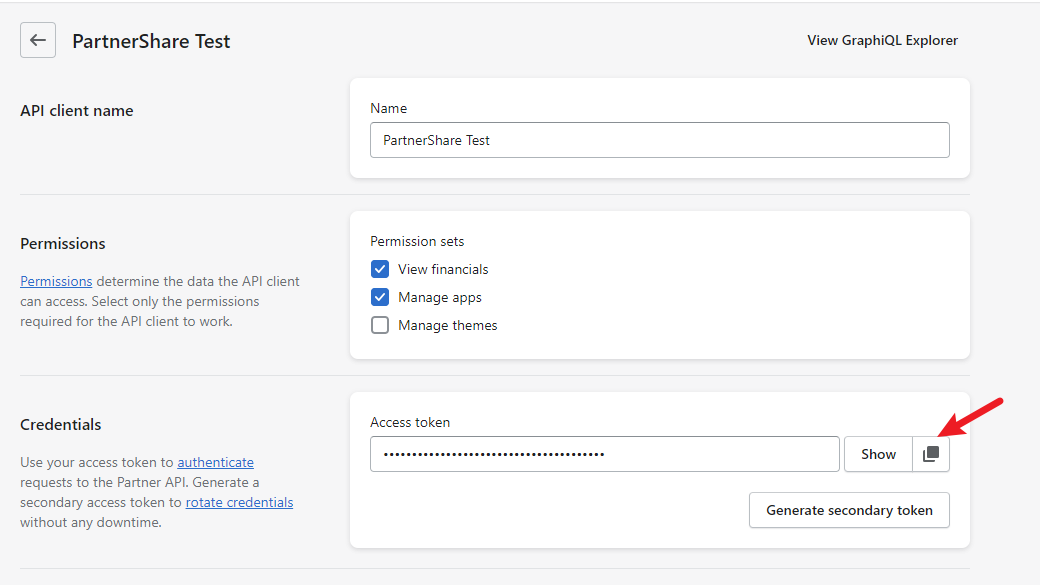Select the Permissions section heading
Screen dimensions: 1040x585
click(62, 243)
